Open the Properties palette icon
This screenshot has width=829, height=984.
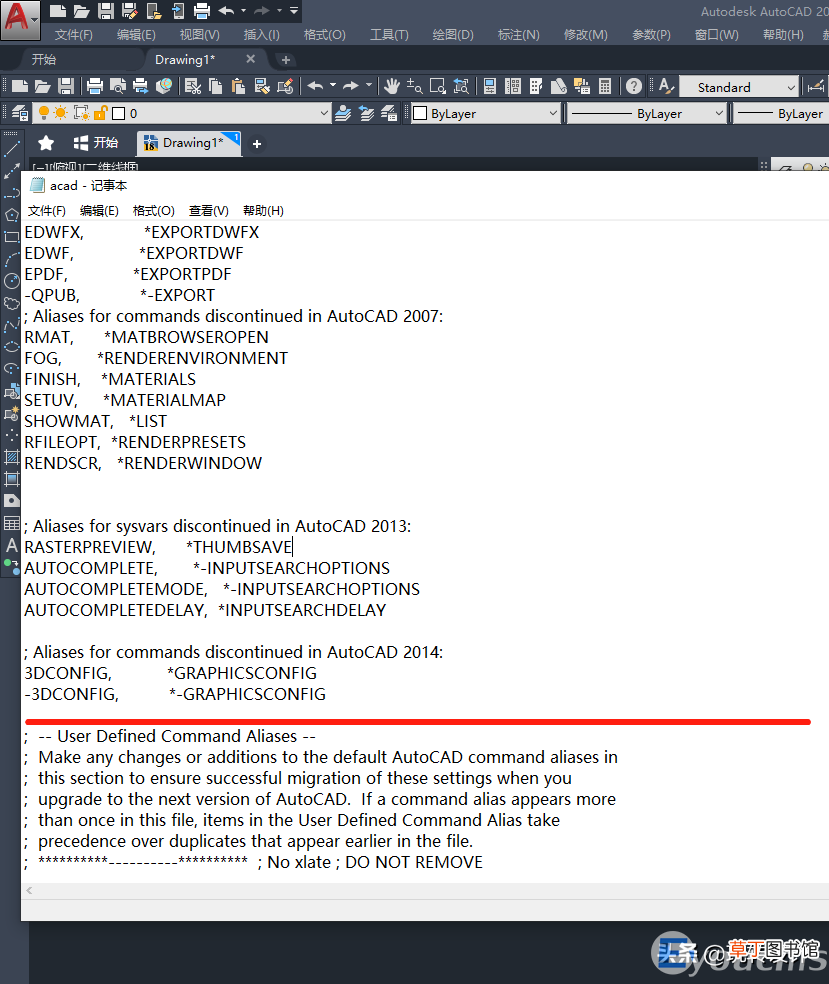pos(490,86)
